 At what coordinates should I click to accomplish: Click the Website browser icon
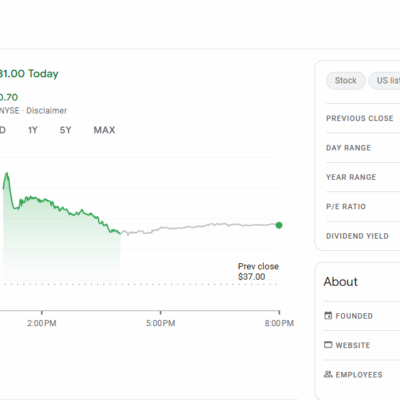328,345
